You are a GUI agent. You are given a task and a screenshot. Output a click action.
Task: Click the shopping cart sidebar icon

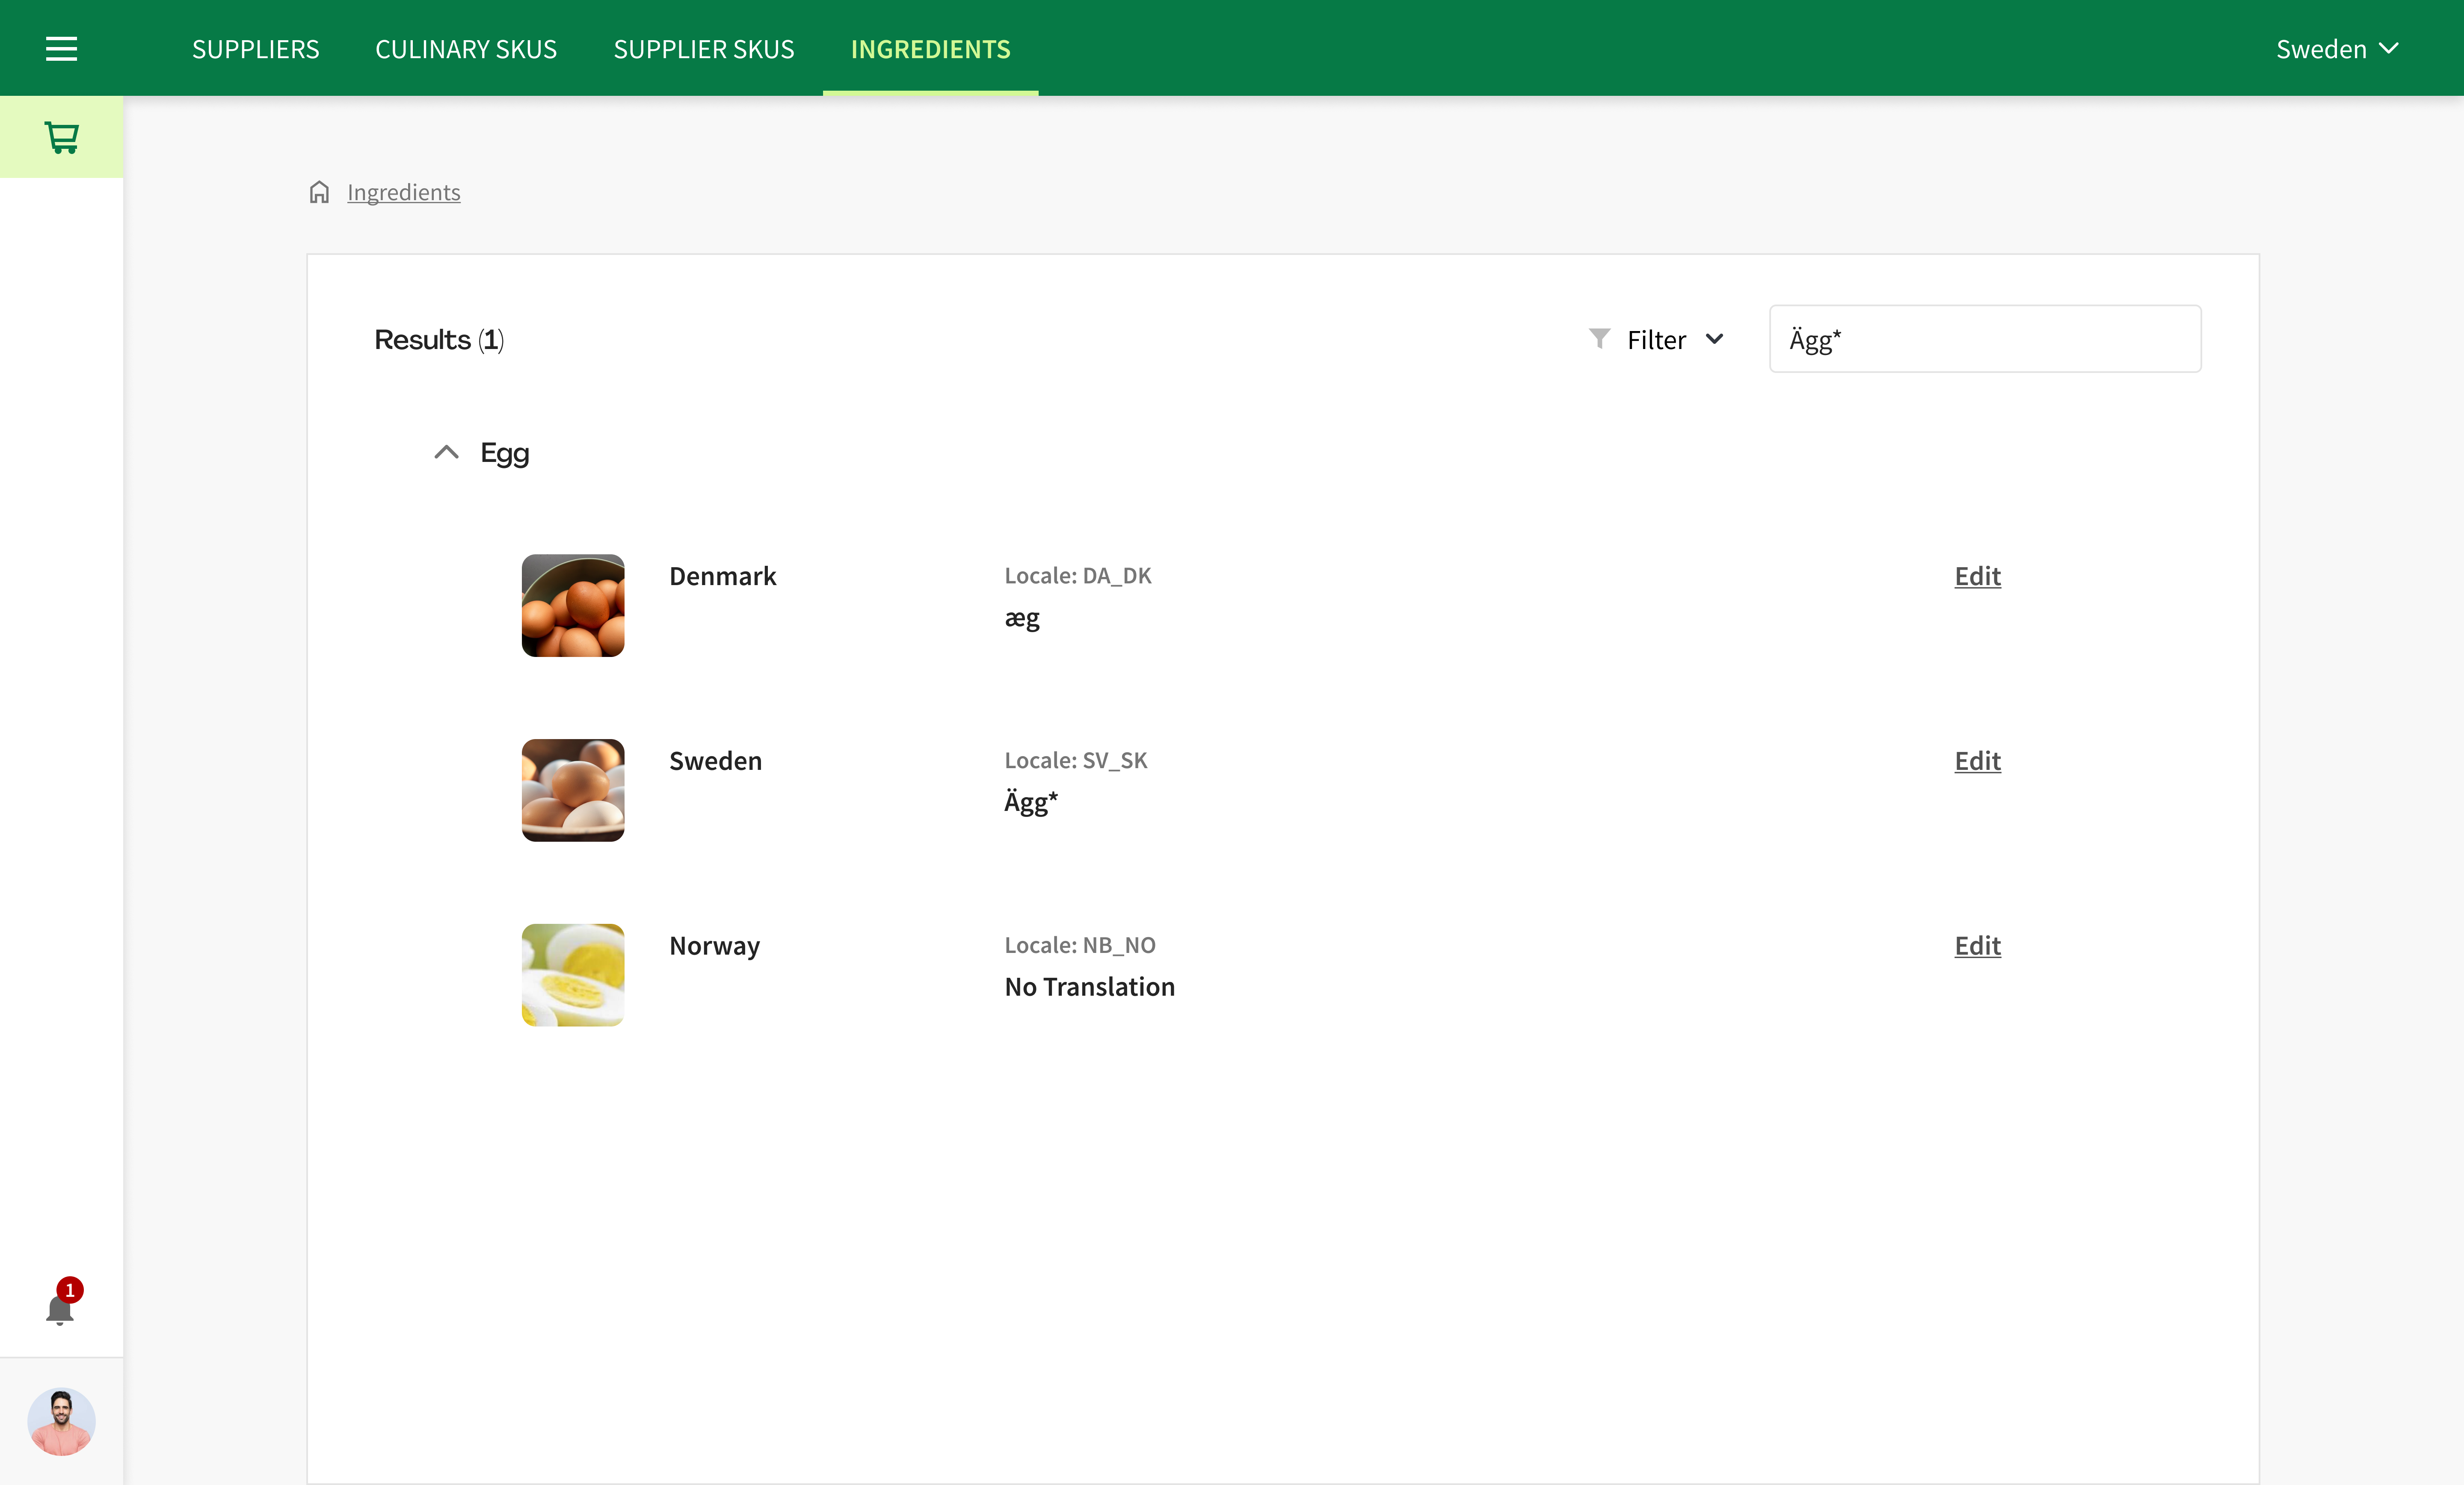coord(61,137)
